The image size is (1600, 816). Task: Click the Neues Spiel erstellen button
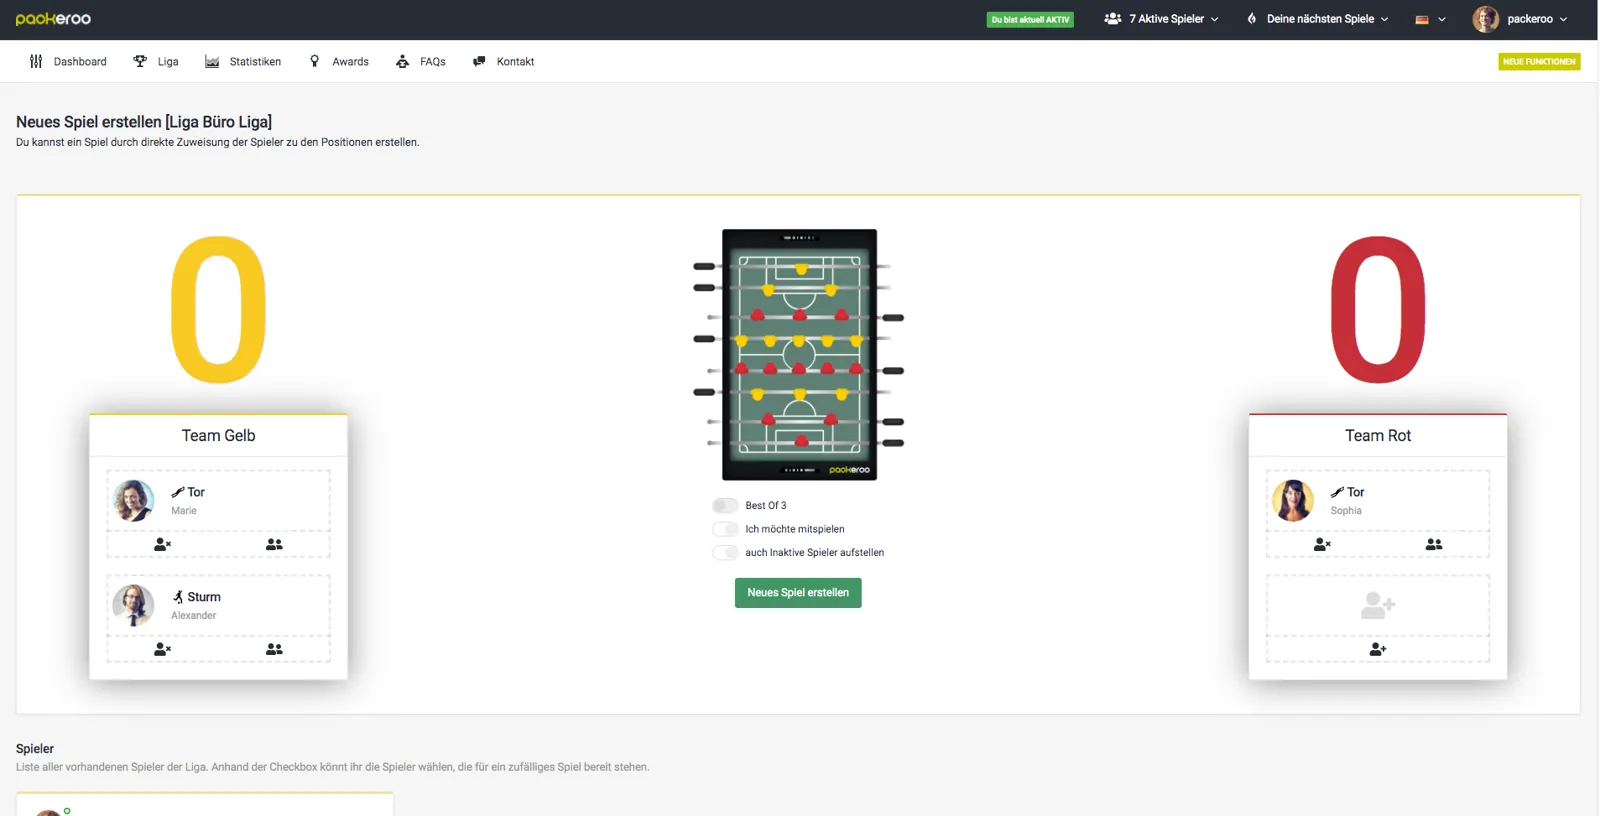[798, 593]
